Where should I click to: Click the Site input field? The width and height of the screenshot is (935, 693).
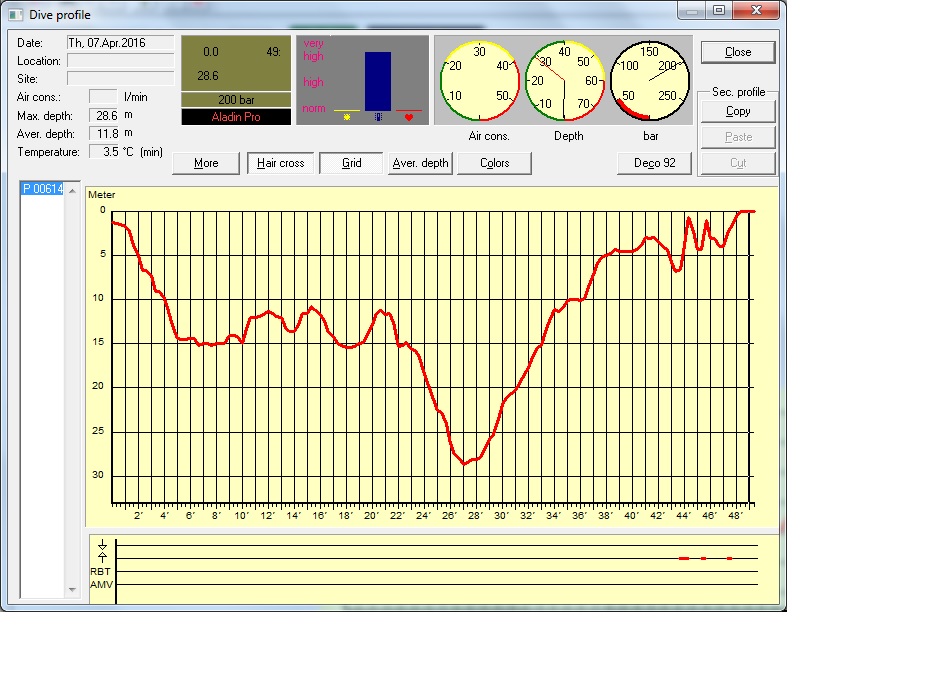pyautogui.click(x=120, y=79)
